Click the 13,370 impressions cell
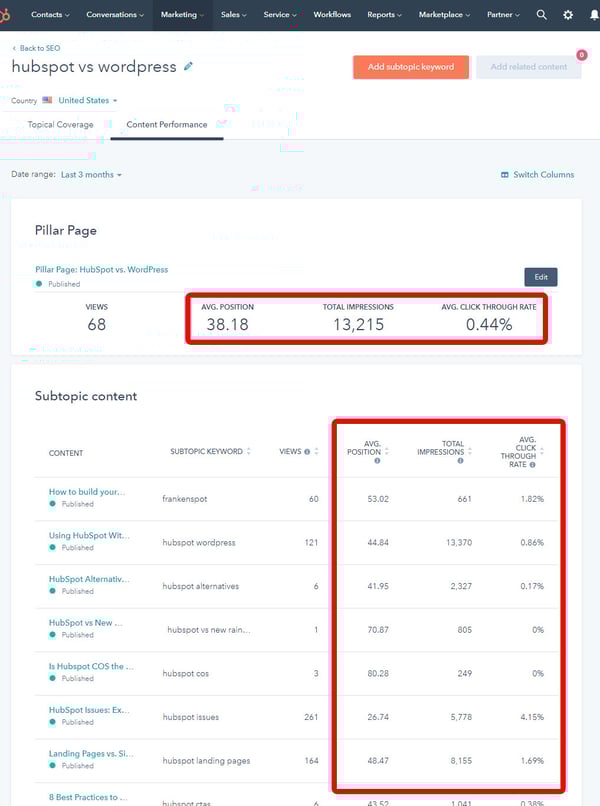The height and width of the screenshot is (806, 600). coord(459,543)
